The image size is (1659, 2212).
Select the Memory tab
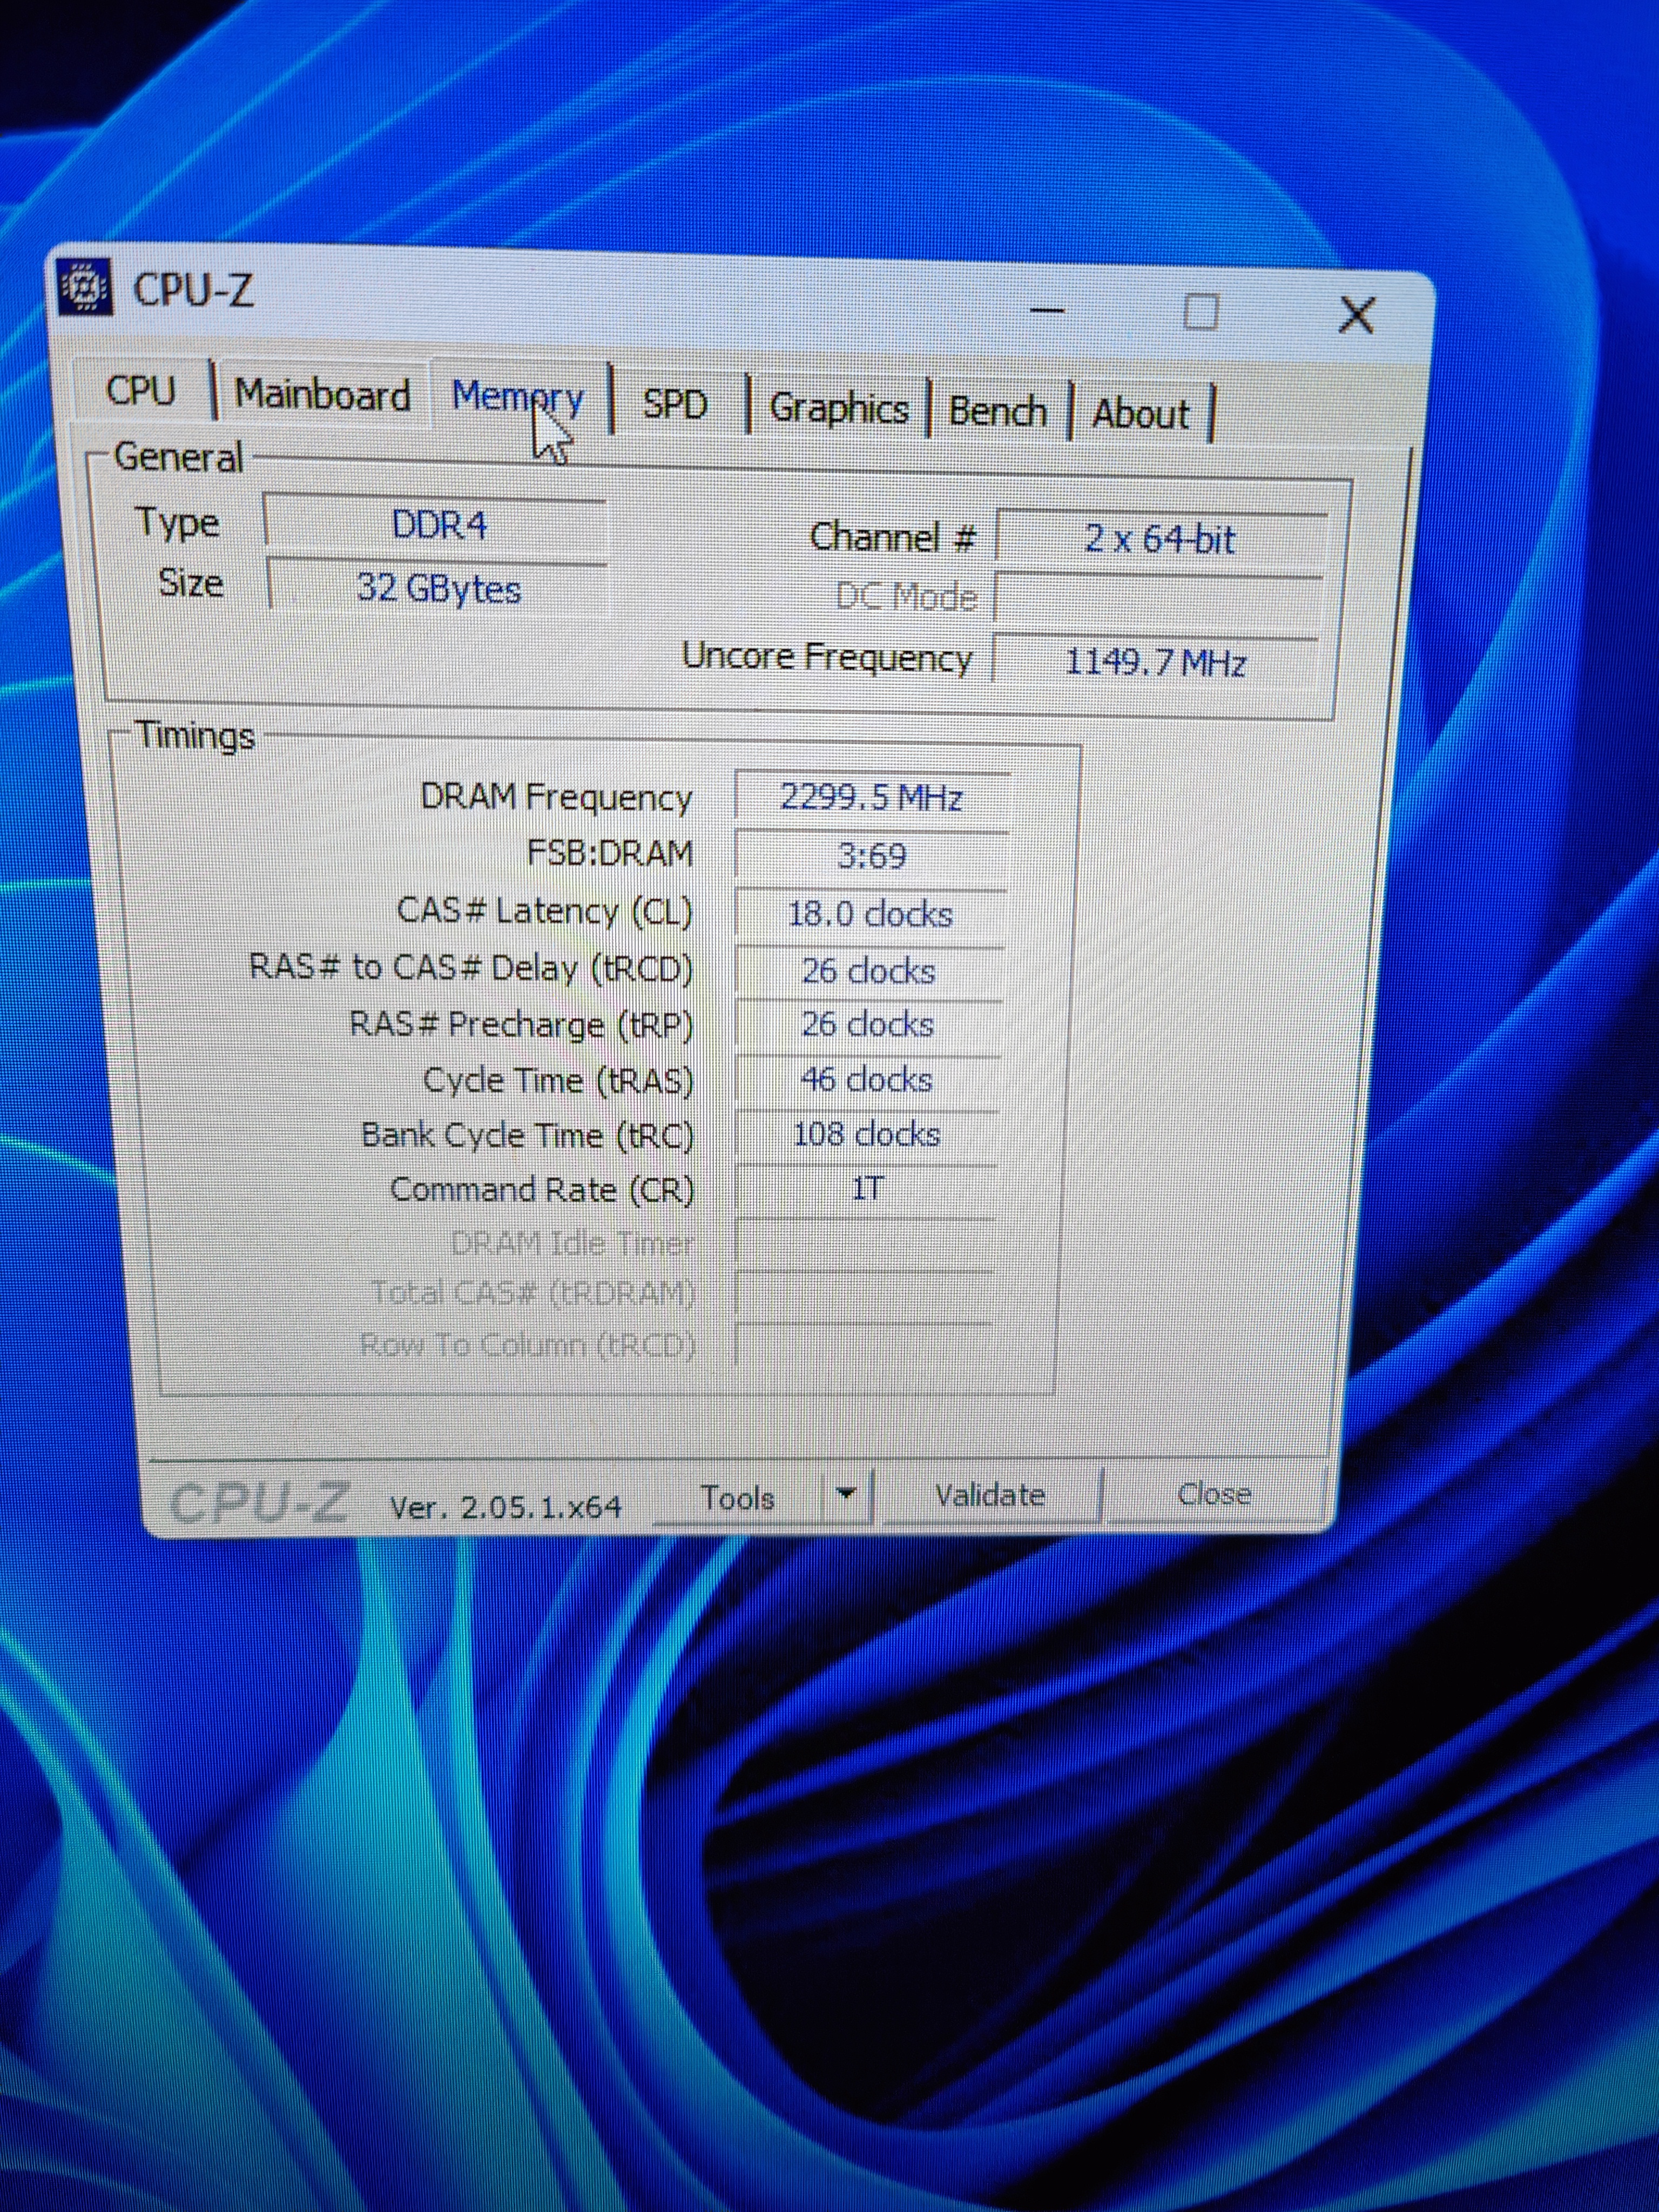pyautogui.click(x=516, y=397)
